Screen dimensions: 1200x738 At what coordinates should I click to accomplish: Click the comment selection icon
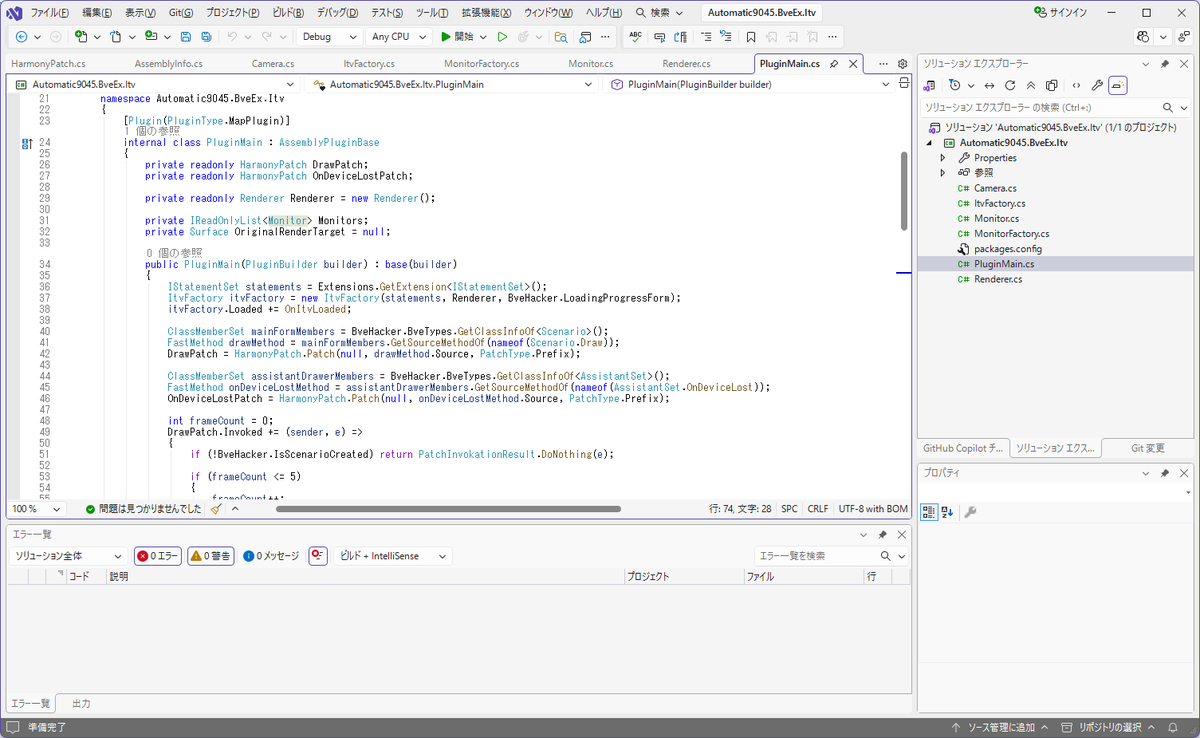[706, 36]
